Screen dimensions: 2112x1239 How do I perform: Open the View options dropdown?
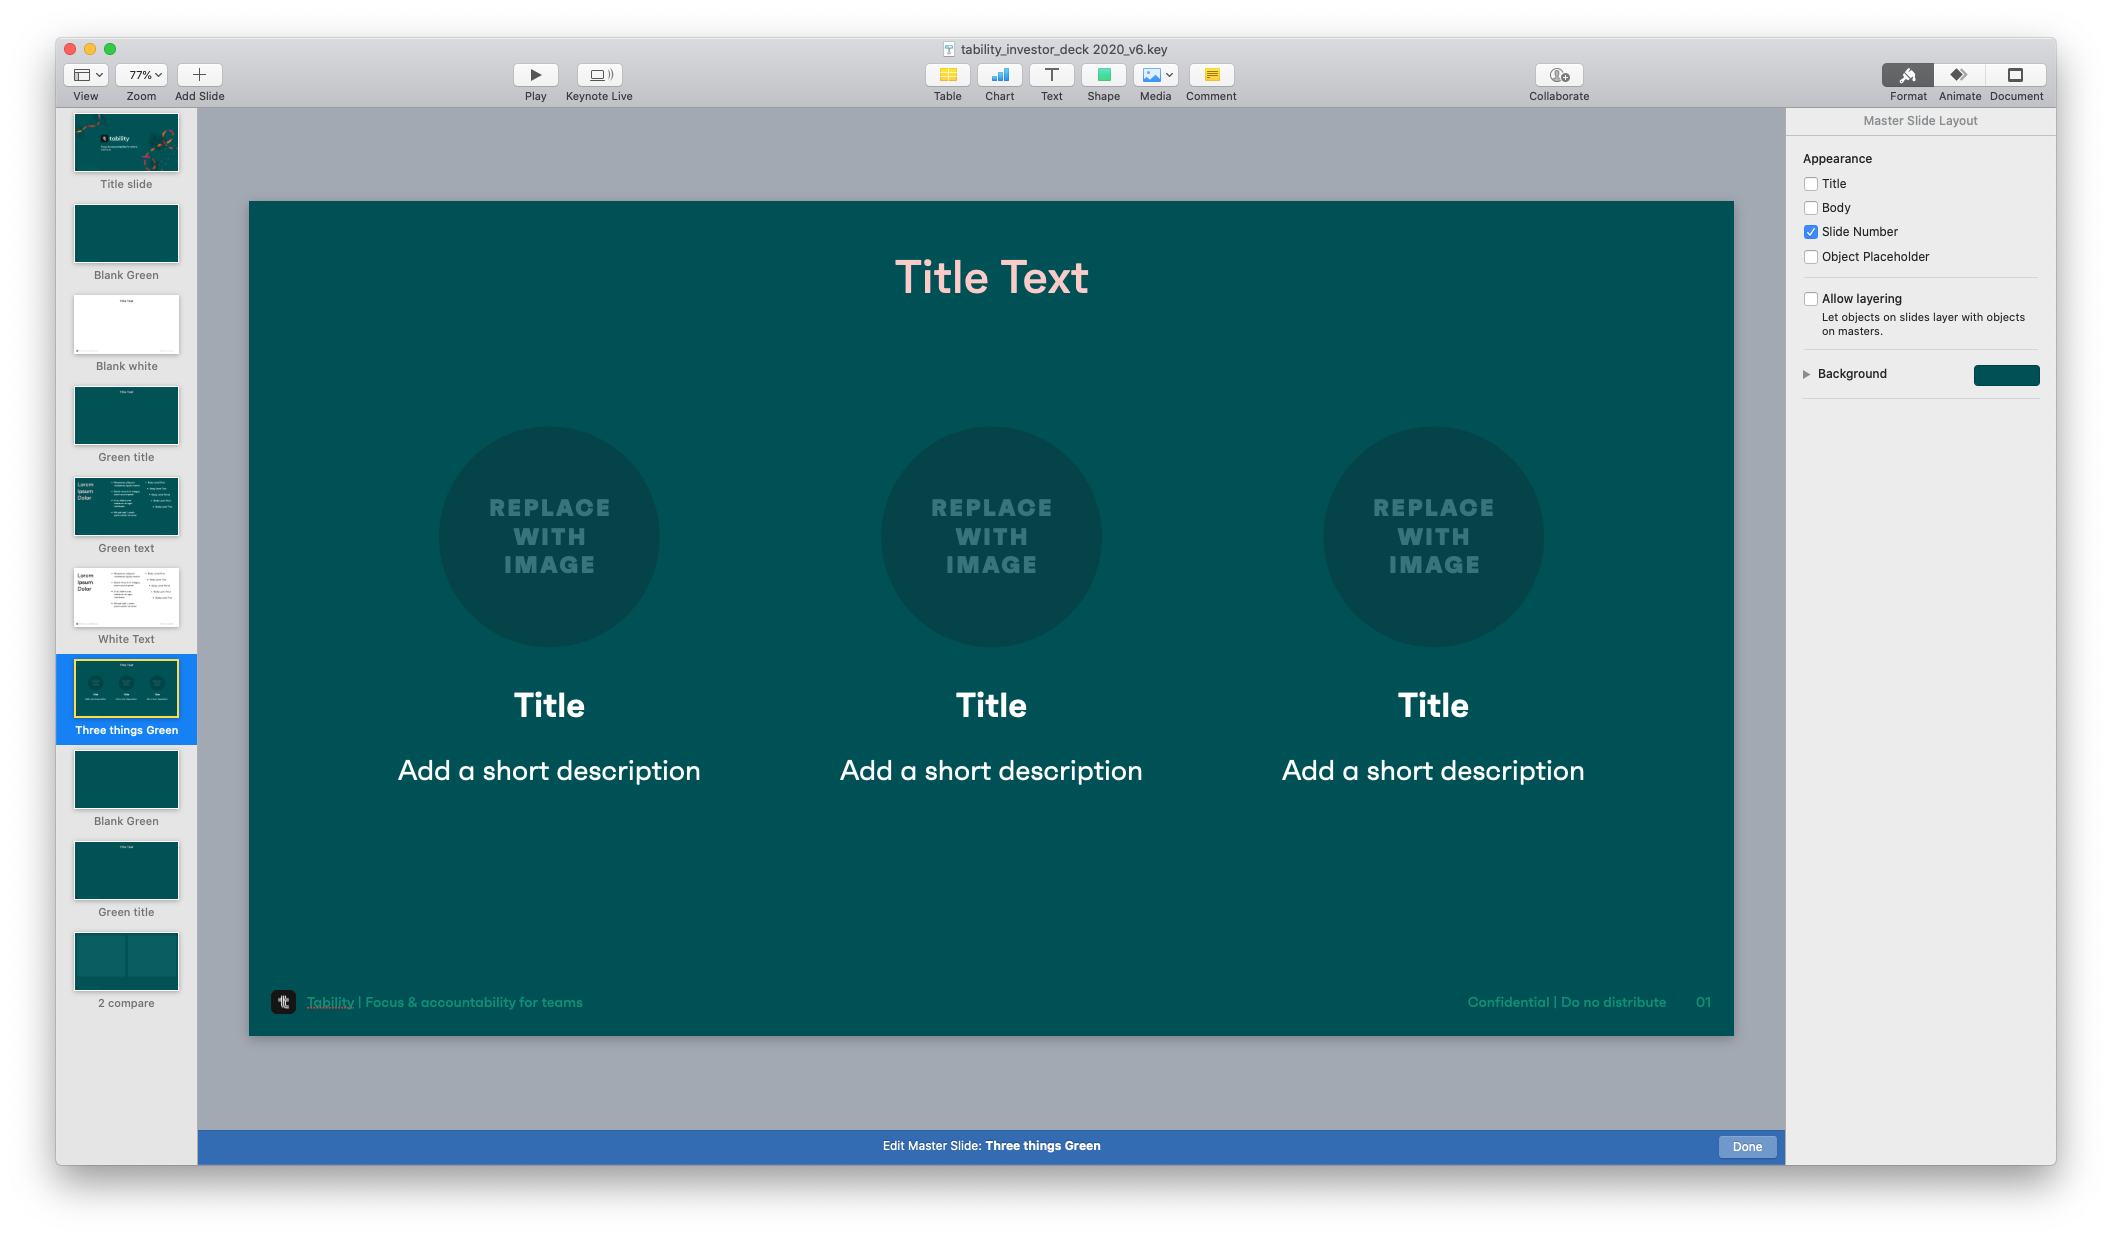coord(86,75)
